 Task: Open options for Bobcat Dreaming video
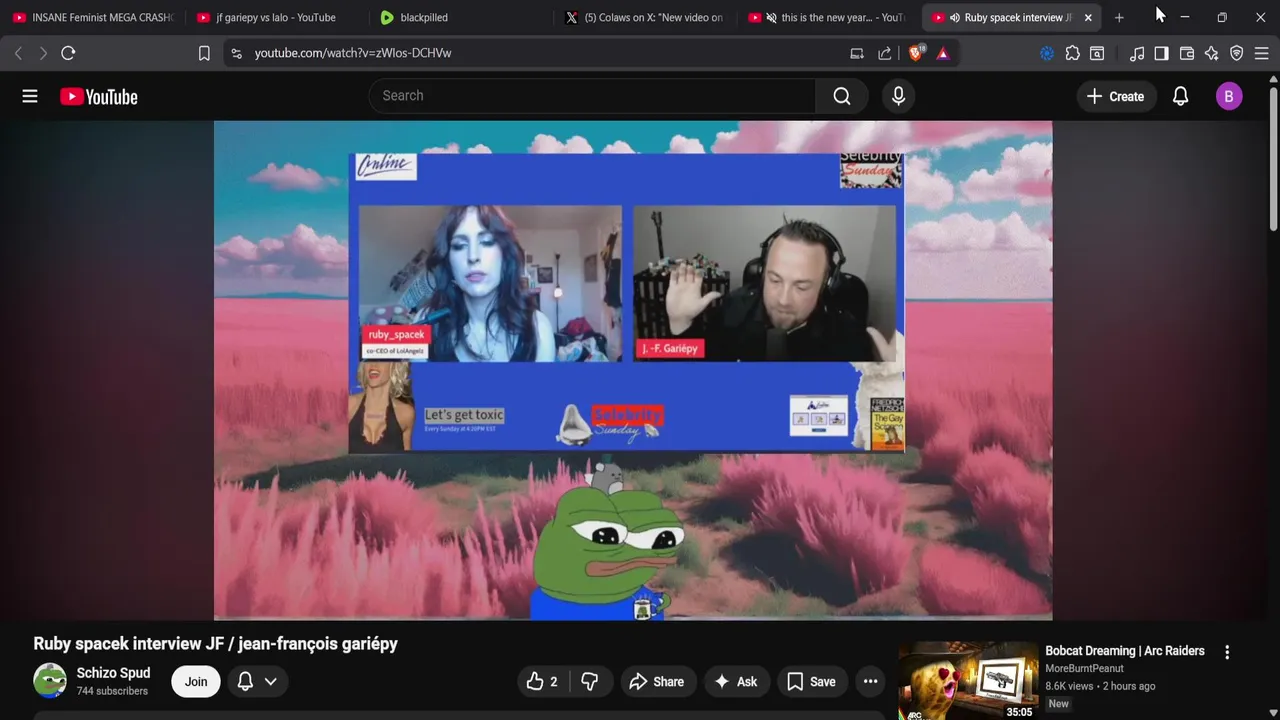[x=1227, y=652]
